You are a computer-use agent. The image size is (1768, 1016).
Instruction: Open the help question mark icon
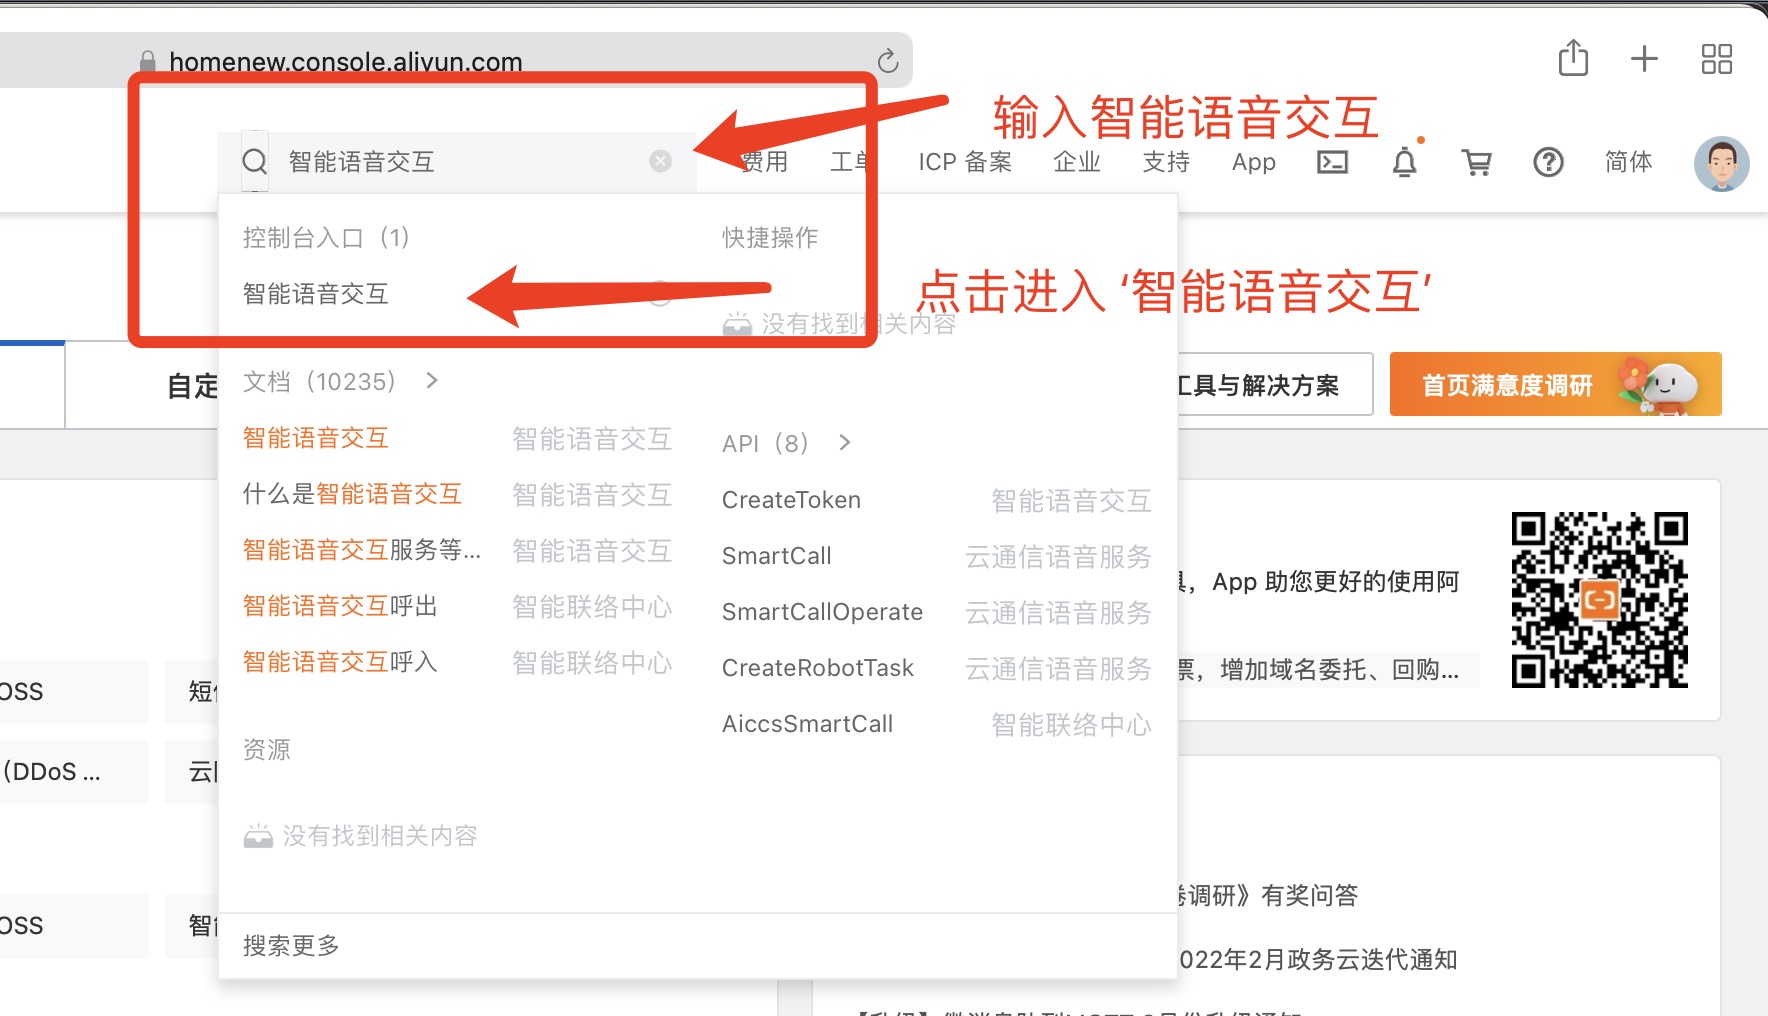(1548, 162)
